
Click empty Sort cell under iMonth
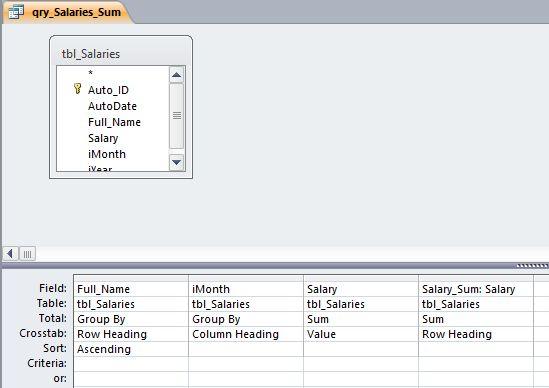[246, 349]
